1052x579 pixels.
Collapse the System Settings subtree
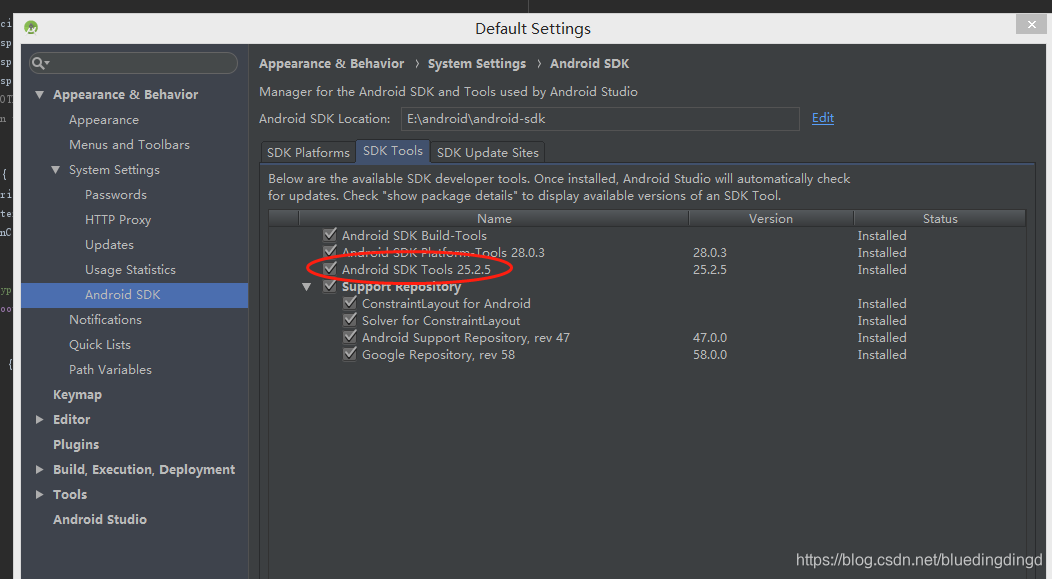[56, 170]
